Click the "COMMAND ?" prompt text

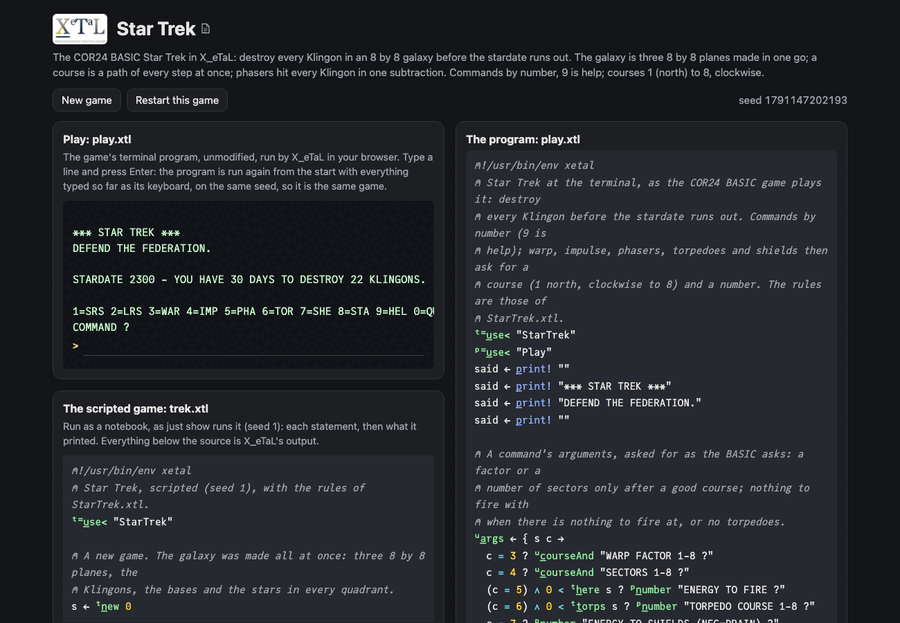click(x=101, y=327)
